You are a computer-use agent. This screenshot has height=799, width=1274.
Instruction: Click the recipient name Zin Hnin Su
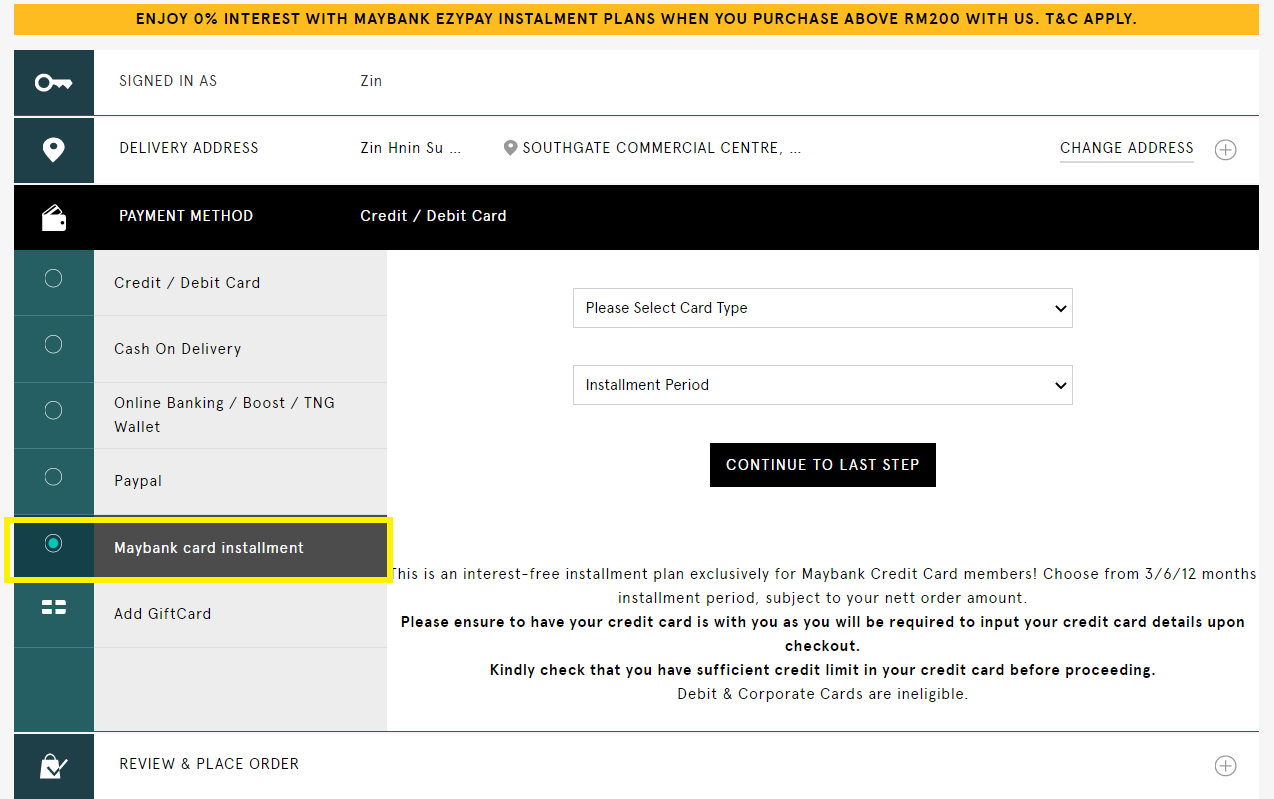click(x=410, y=148)
